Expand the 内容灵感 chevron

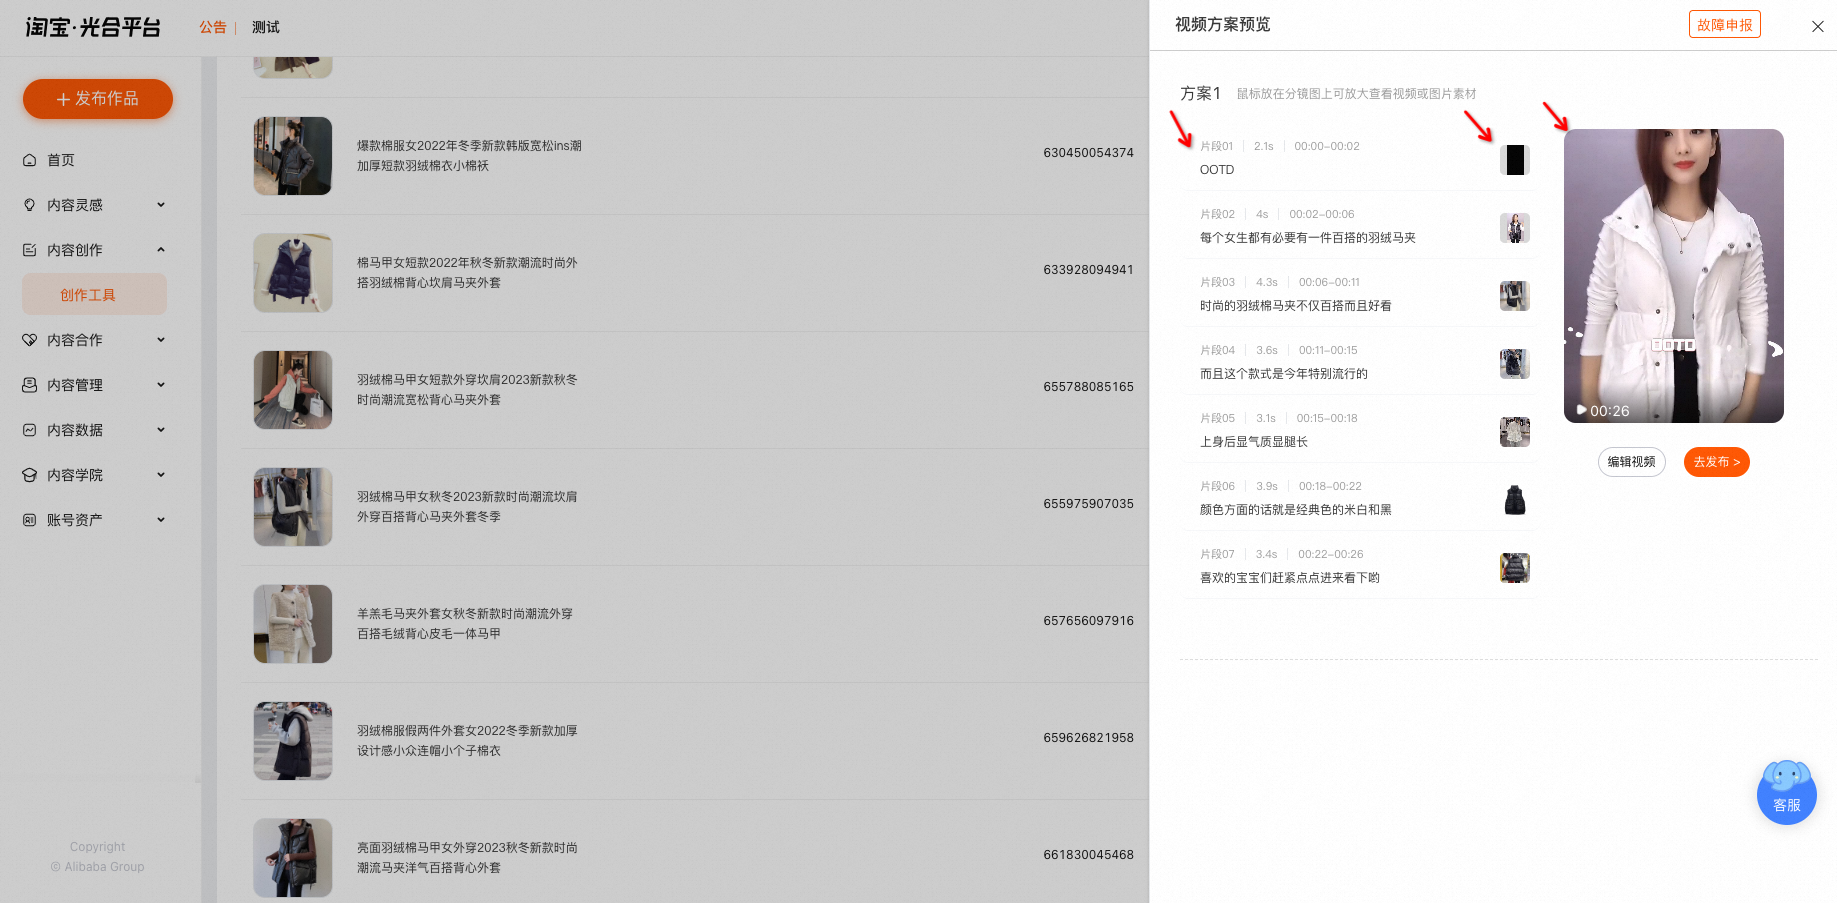coord(161,205)
